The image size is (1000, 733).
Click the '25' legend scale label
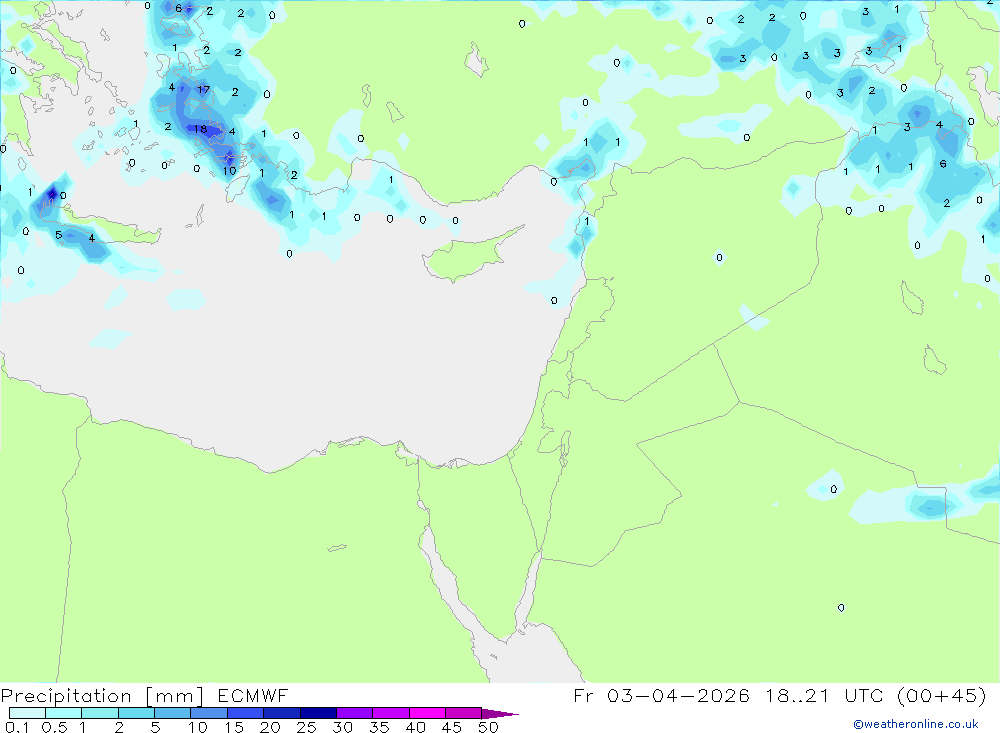306,727
